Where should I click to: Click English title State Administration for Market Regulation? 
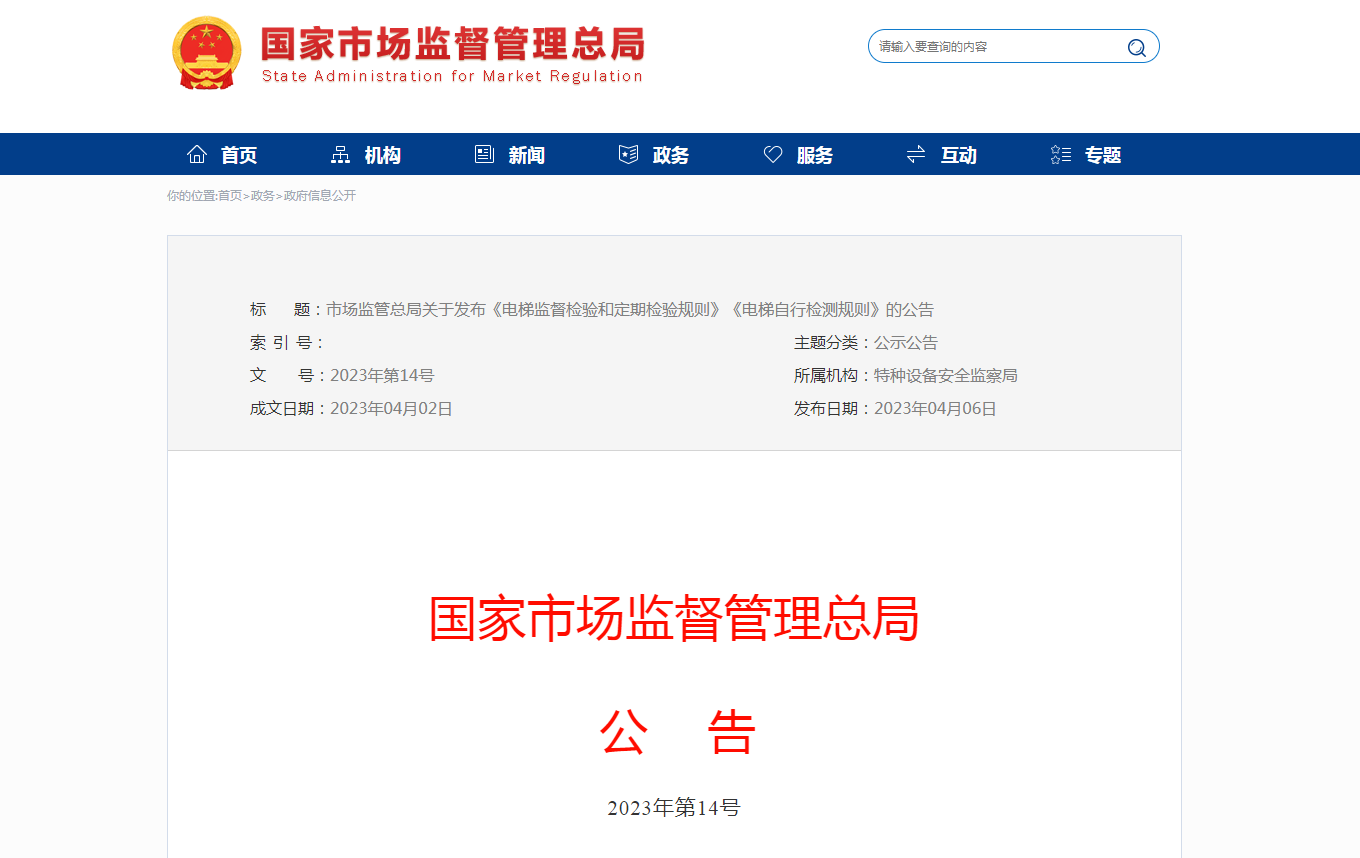(x=452, y=76)
